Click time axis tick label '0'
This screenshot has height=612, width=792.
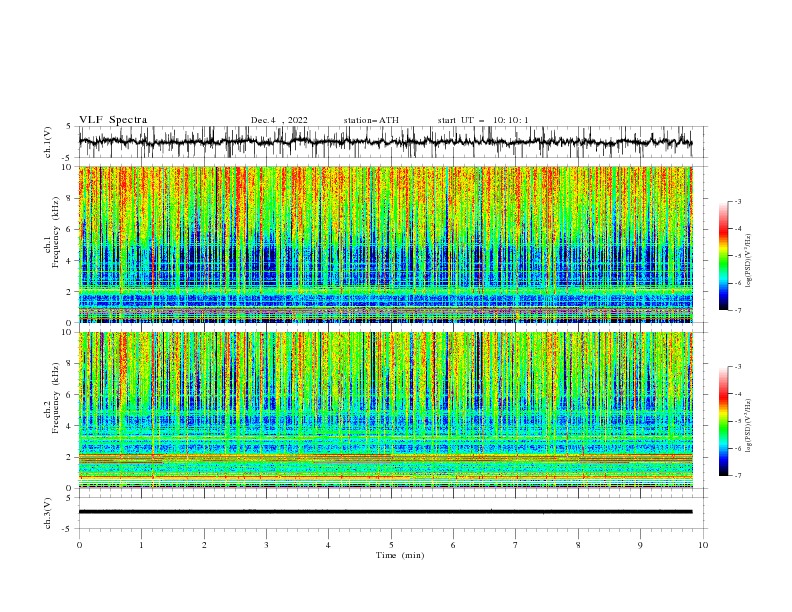[x=79, y=545]
